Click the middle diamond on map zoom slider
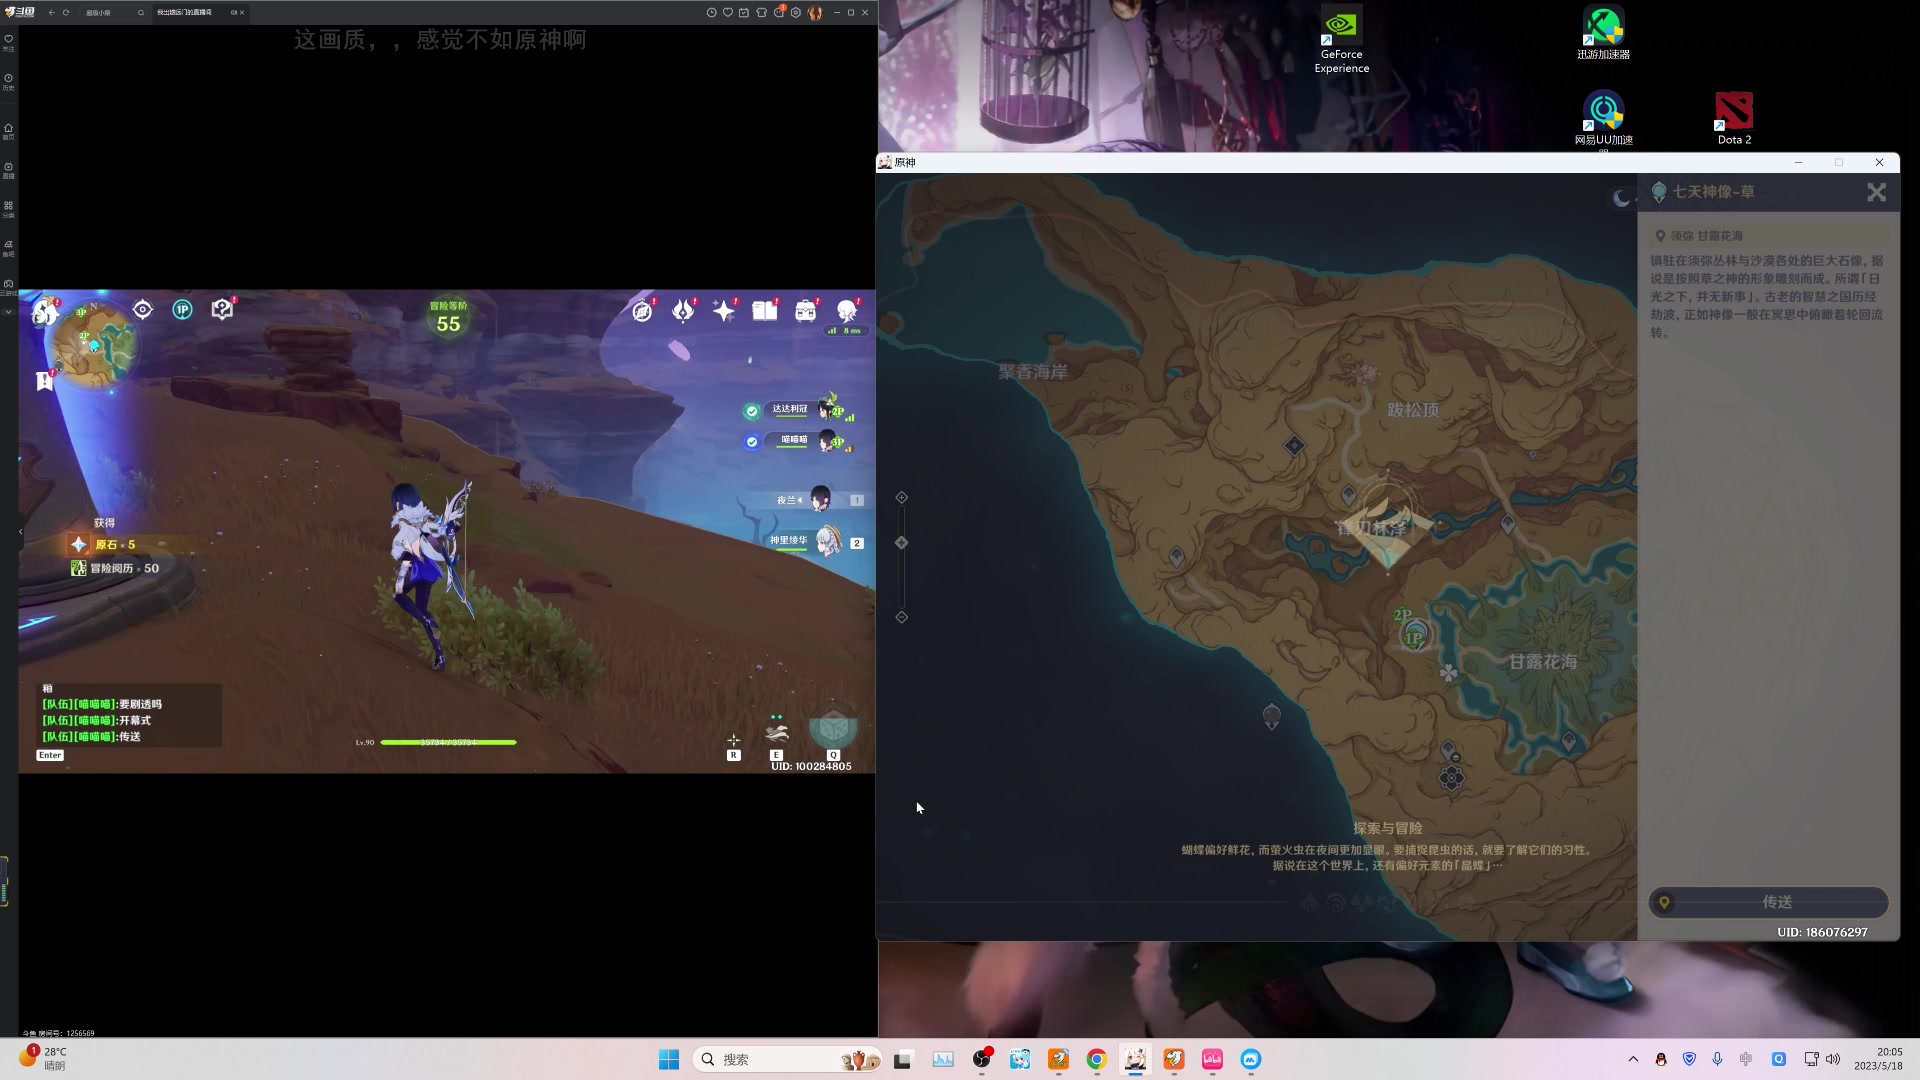This screenshot has height=1080, width=1920. [x=901, y=542]
